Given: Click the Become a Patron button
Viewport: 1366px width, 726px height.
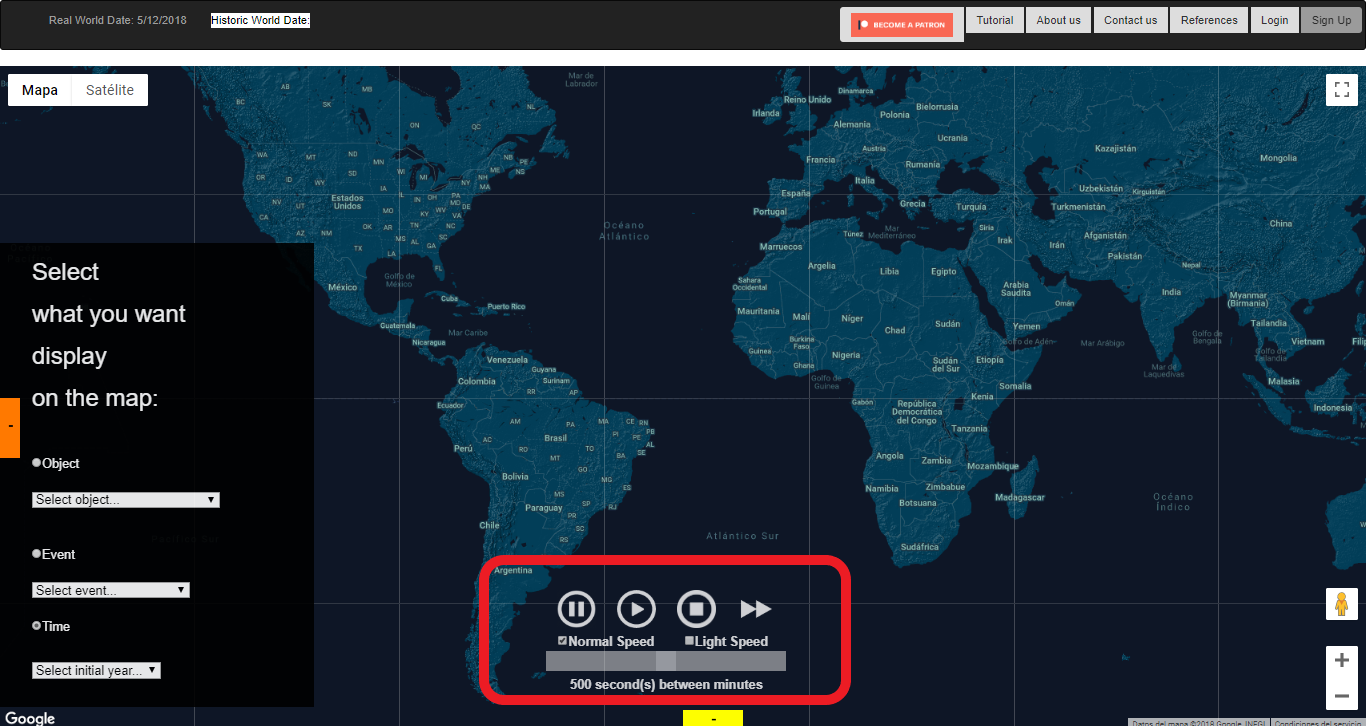Looking at the screenshot, I should coord(902,25).
